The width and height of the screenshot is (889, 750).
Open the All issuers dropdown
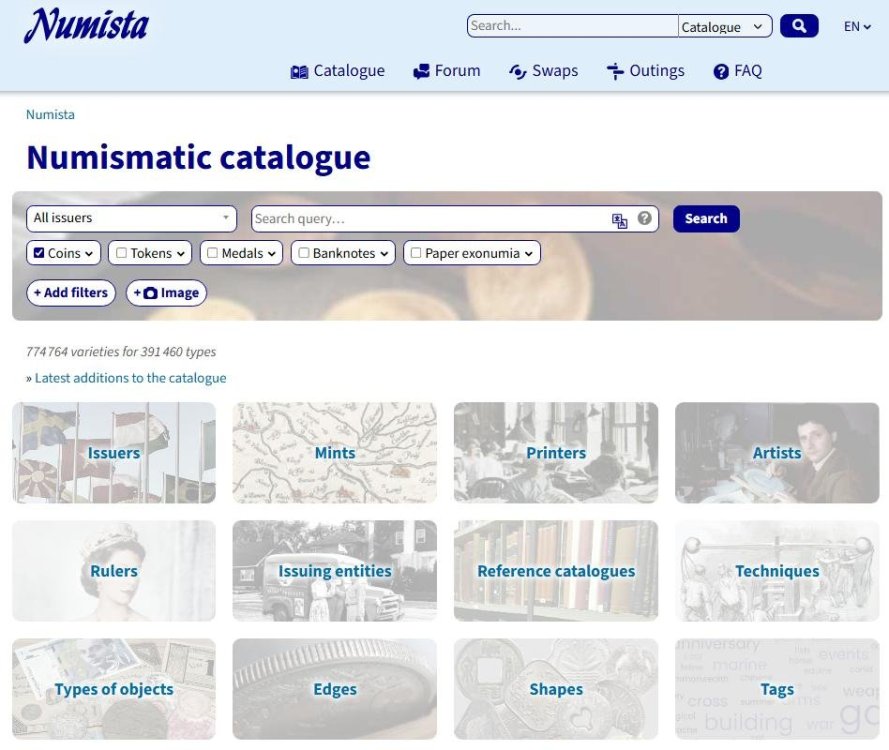(131, 218)
